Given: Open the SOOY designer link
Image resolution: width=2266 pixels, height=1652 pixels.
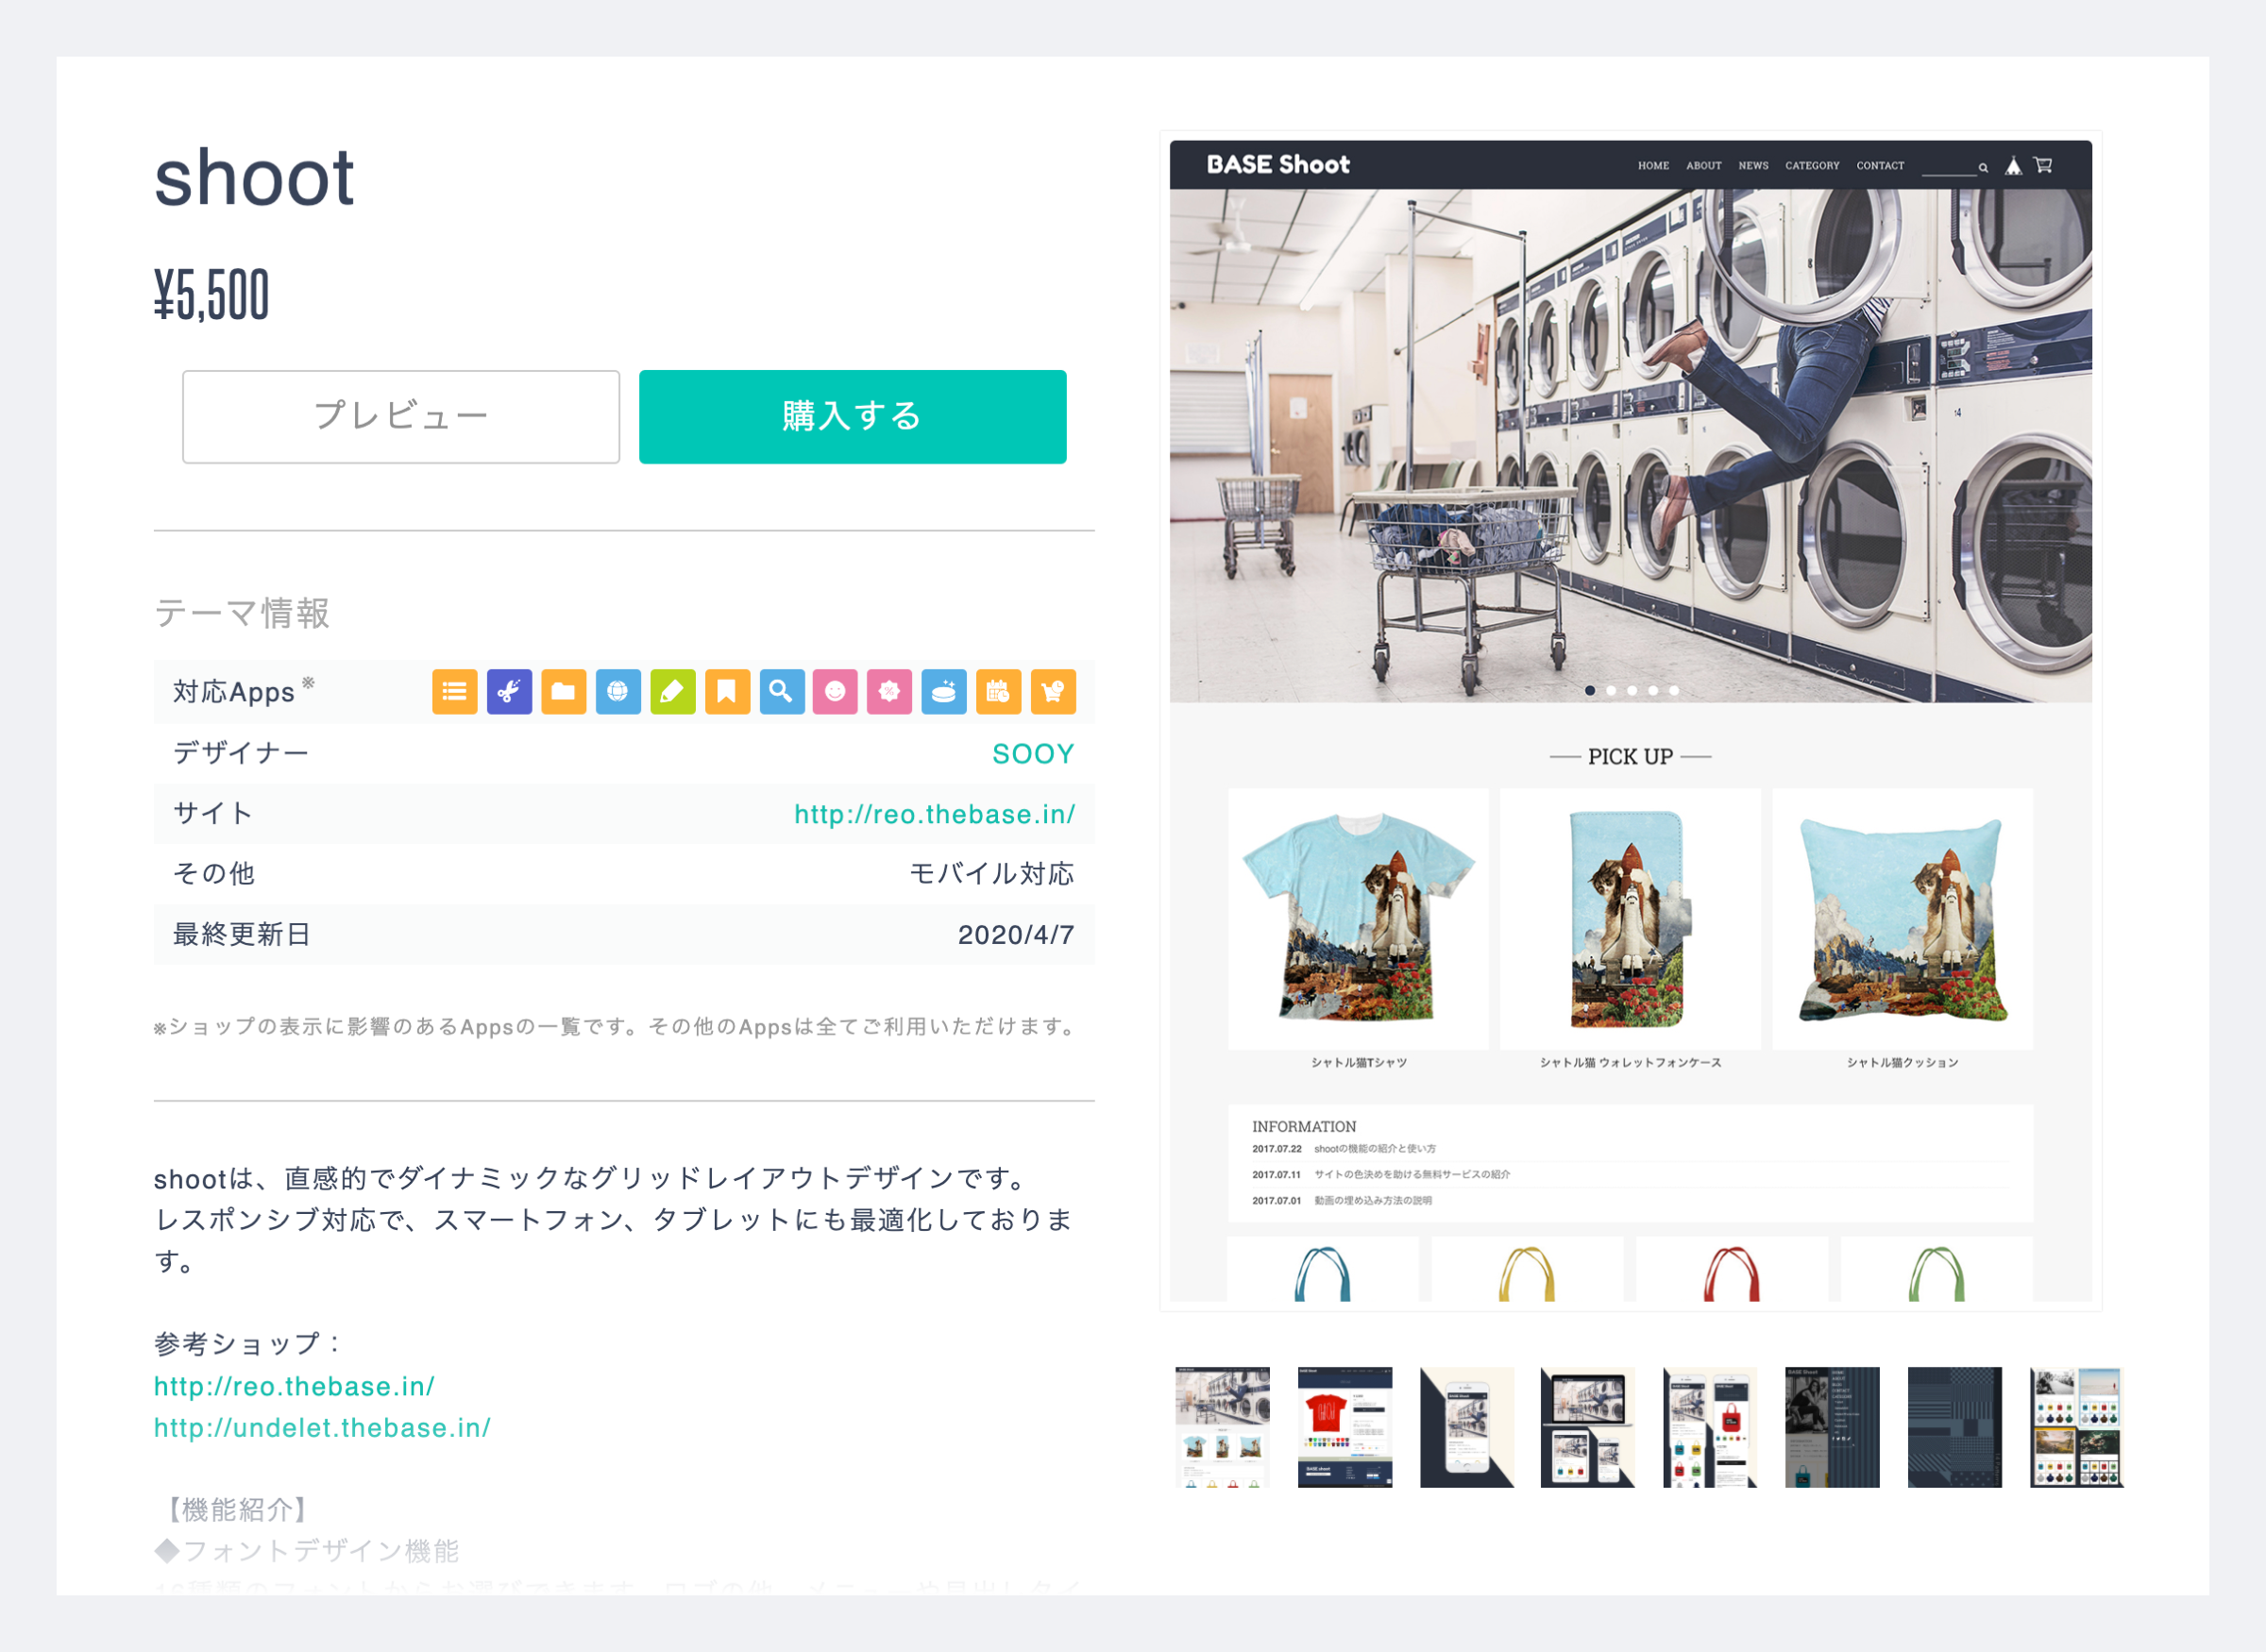Looking at the screenshot, I should click(1032, 753).
